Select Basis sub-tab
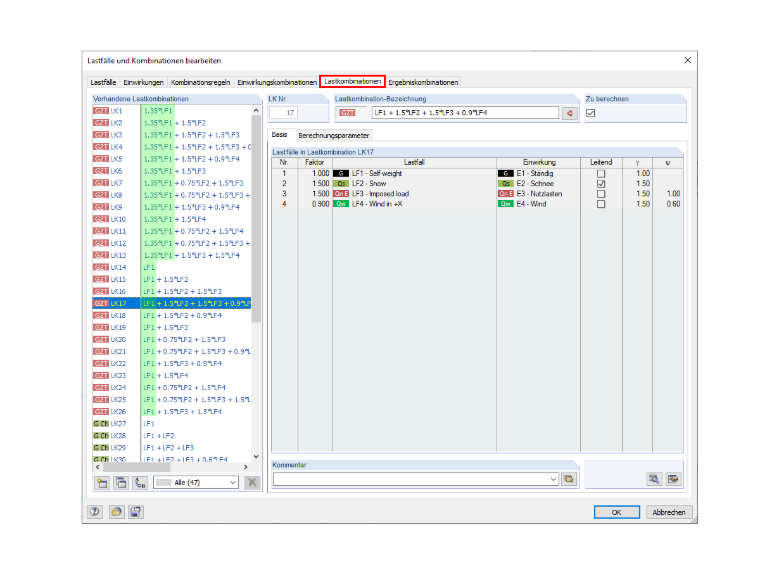 280,135
